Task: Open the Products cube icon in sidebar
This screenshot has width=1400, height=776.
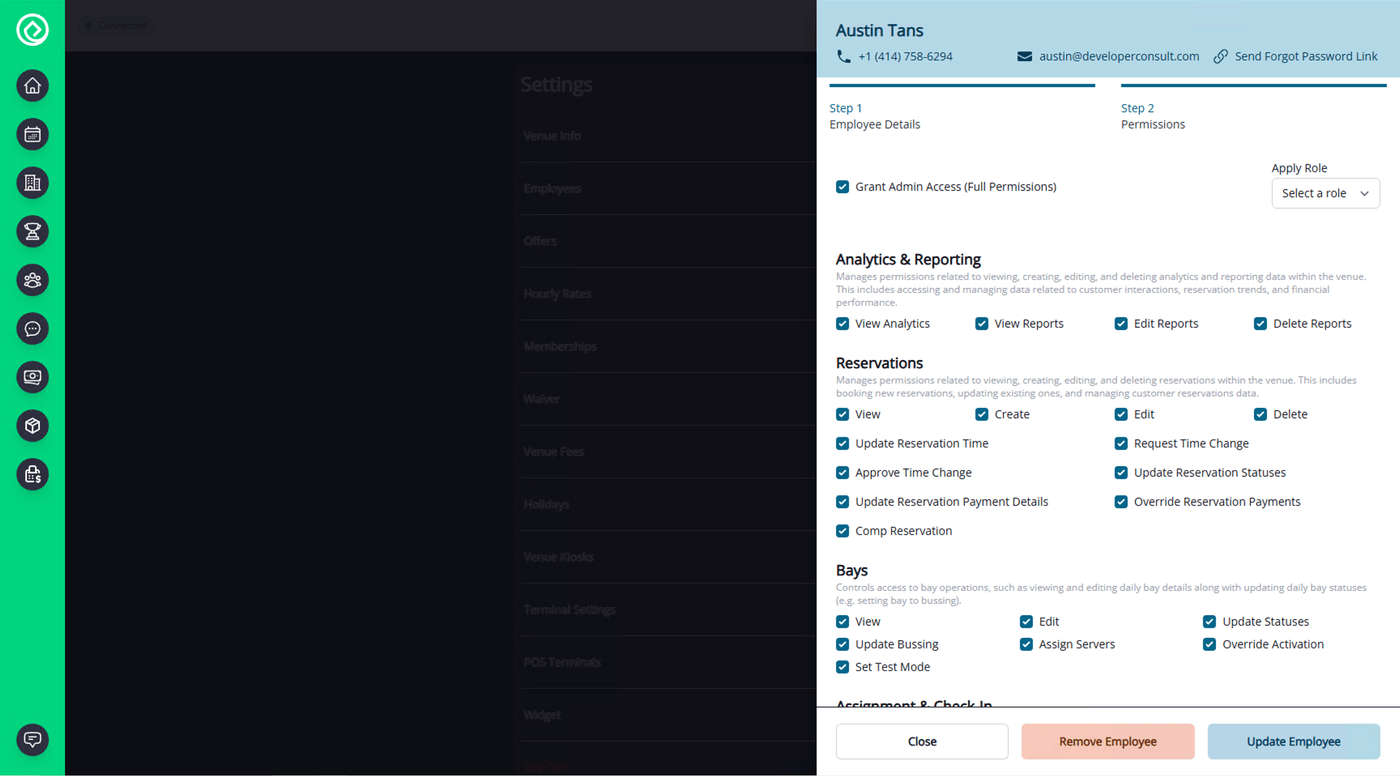Action: pos(32,425)
